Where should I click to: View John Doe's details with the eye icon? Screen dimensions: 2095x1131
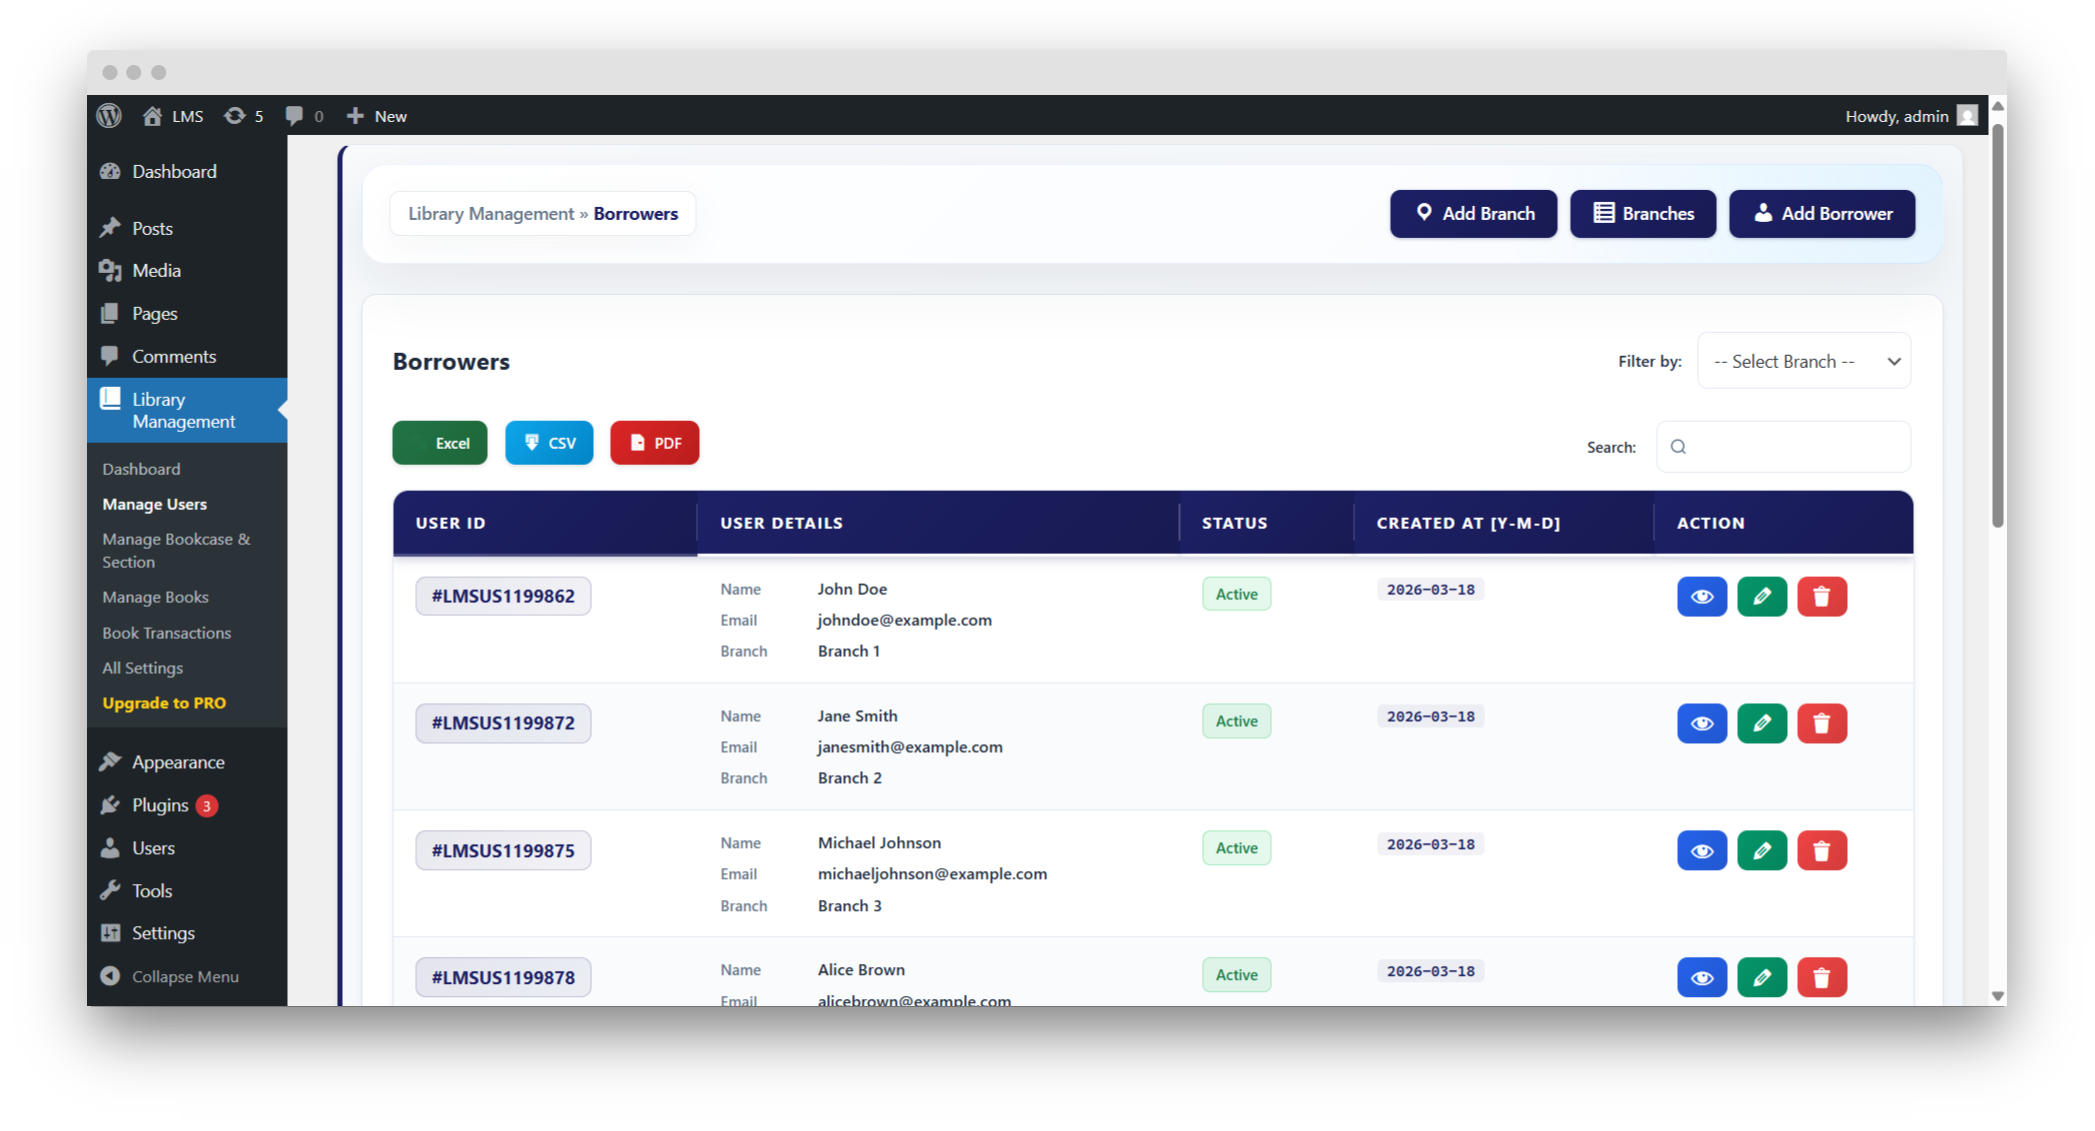[1701, 597]
